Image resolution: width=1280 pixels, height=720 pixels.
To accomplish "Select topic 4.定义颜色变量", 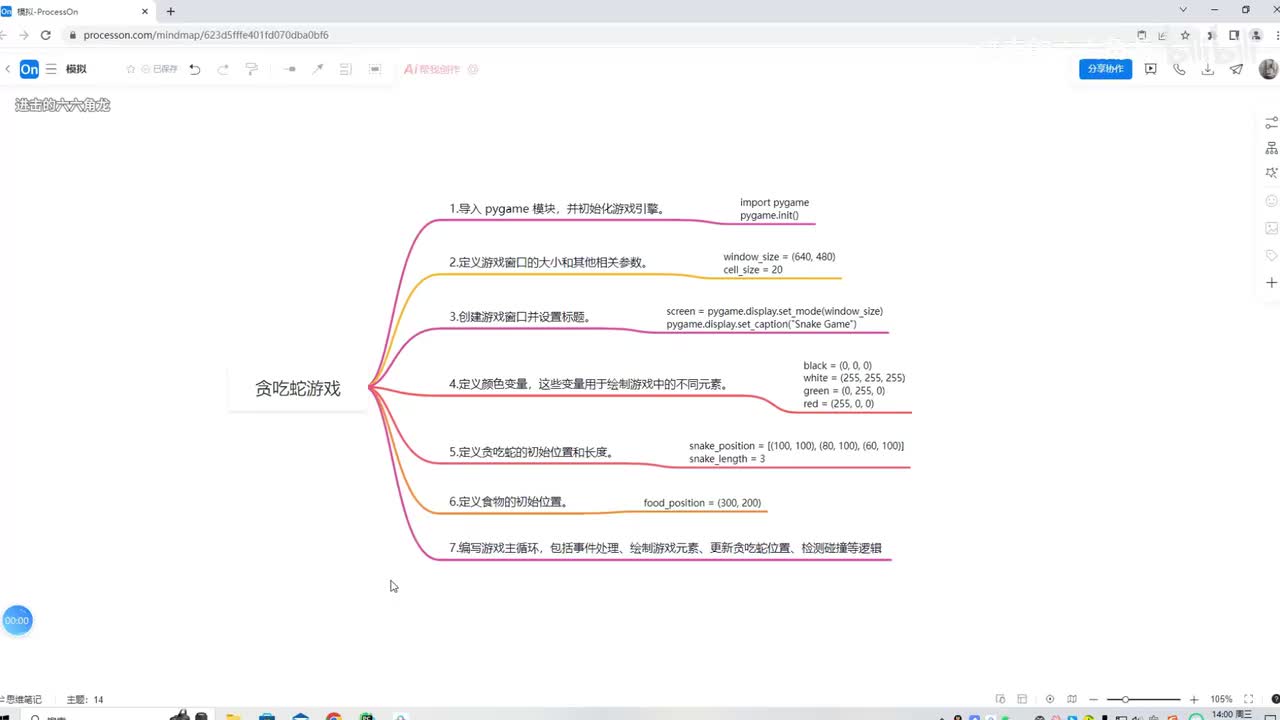I will click(588, 384).
